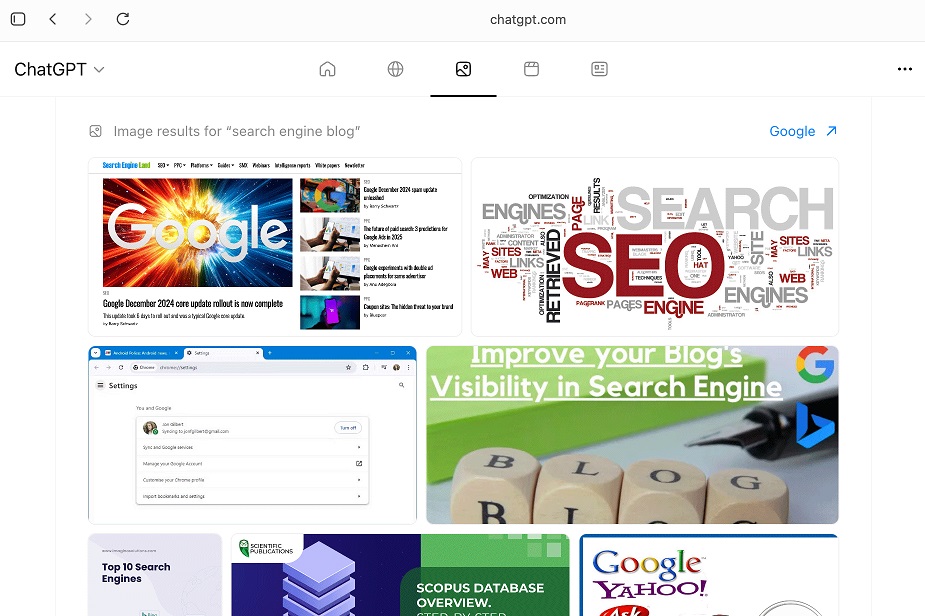925x616 pixels.
Task: Open the Scopus Database Overview image
Action: tap(400, 575)
